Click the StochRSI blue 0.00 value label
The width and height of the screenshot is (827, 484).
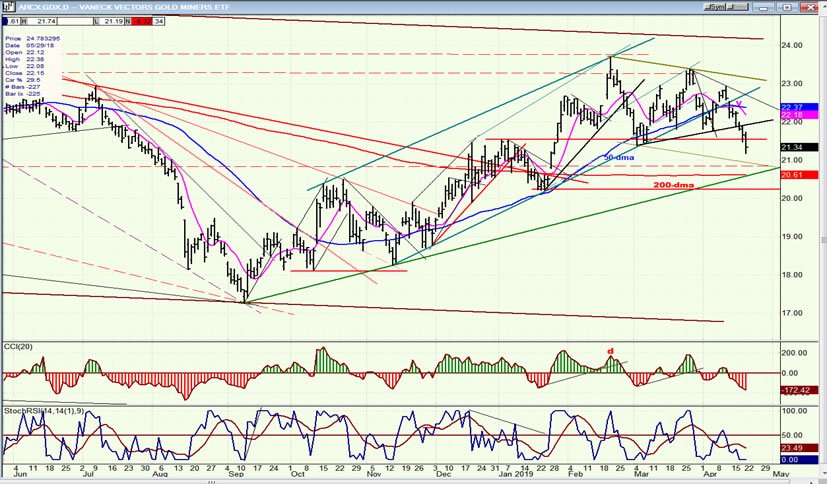pos(799,459)
